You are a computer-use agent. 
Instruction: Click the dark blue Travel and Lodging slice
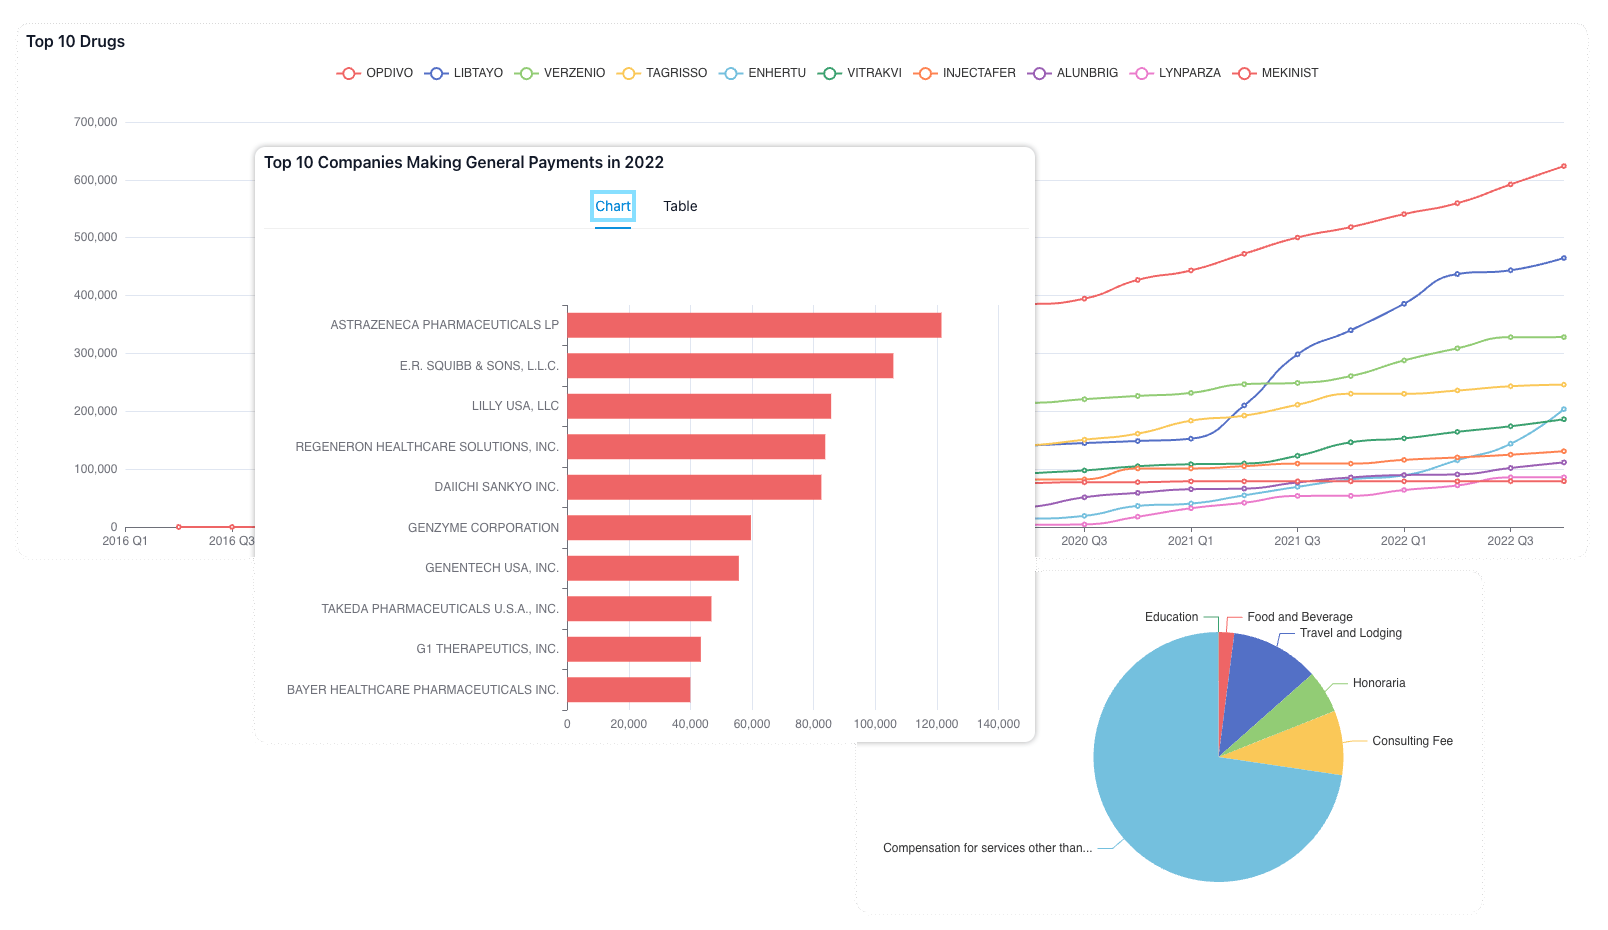[1258, 688]
